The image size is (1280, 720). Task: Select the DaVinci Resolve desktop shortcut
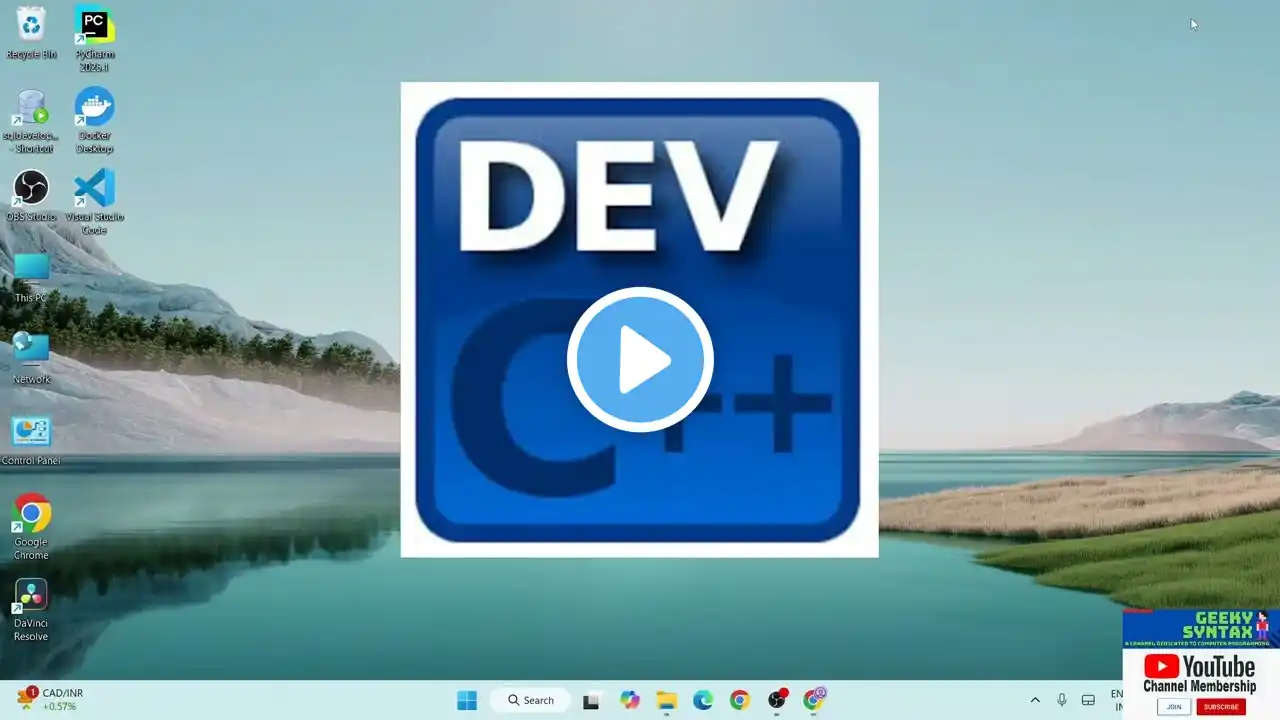pyautogui.click(x=31, y=609)
